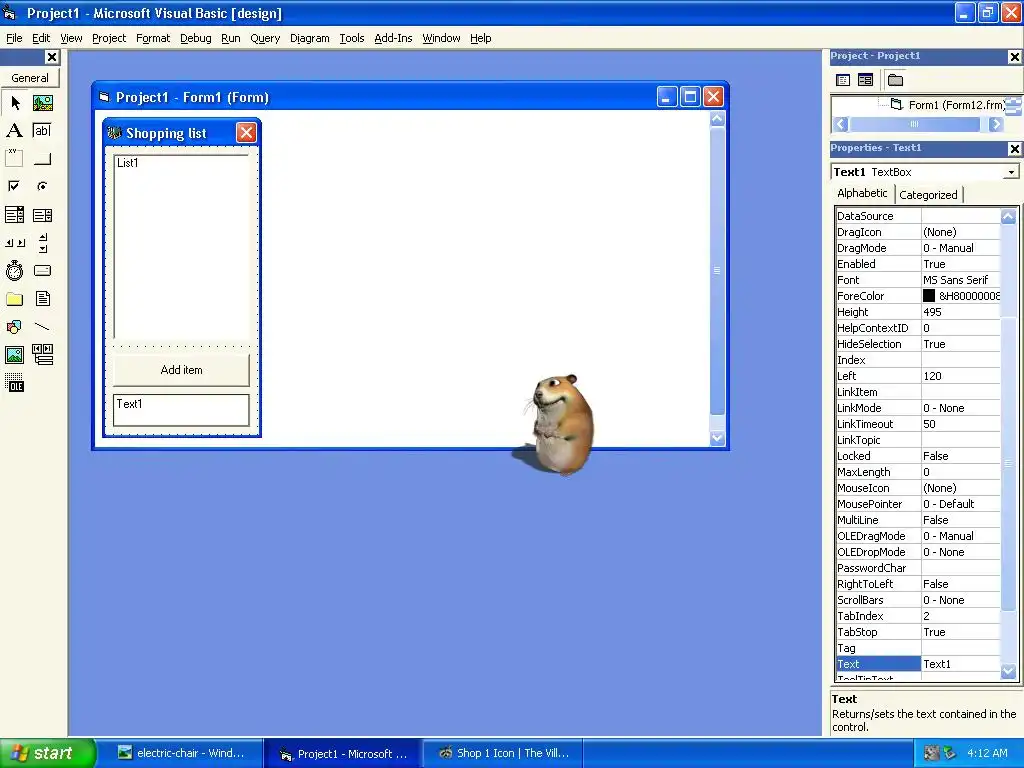Switch to electric-chair taskbar window

181,753
